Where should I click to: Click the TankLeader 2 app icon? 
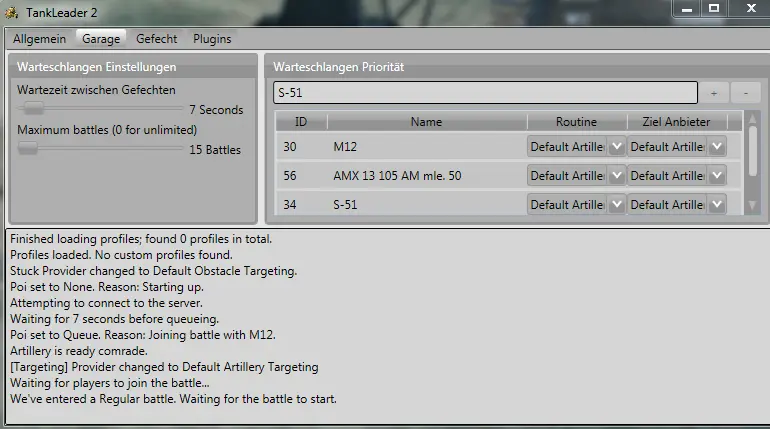tap(12, 13)
